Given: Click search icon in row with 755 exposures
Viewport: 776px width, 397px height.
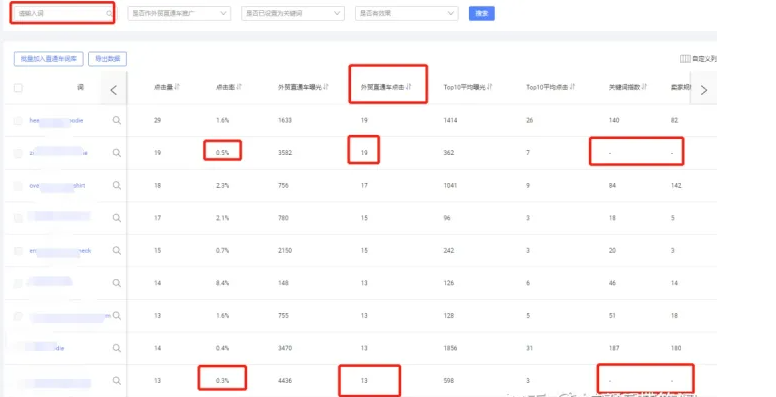Looking at the screenshot, I should pos(116,316).
